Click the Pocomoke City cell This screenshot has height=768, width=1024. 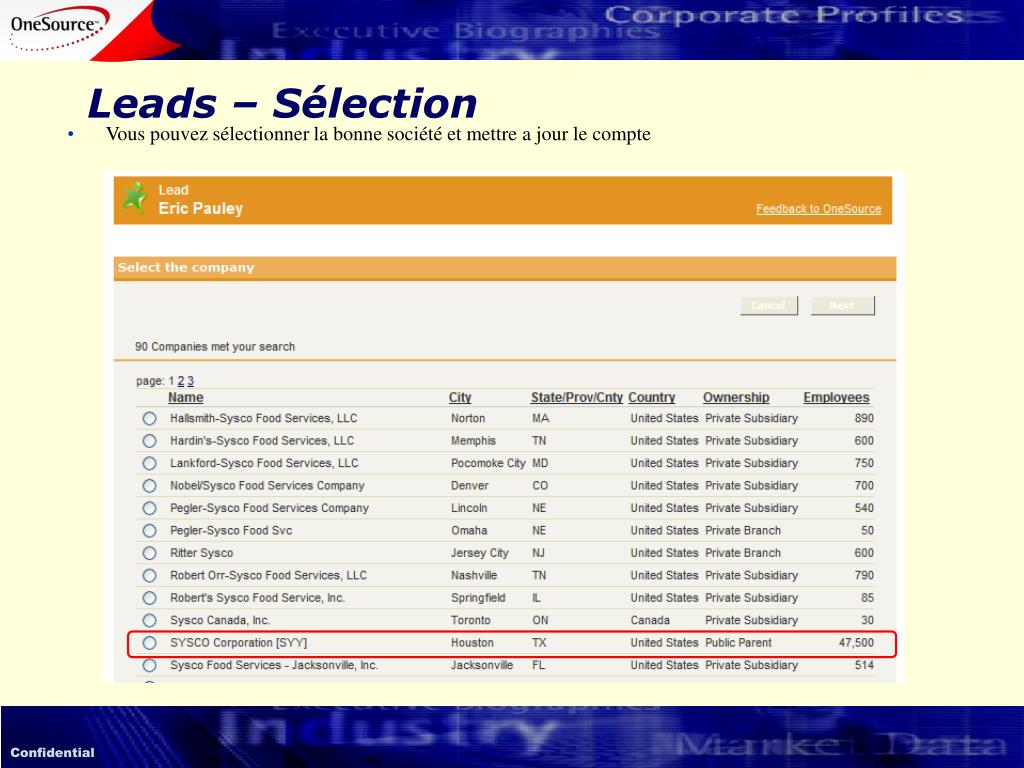488,463
